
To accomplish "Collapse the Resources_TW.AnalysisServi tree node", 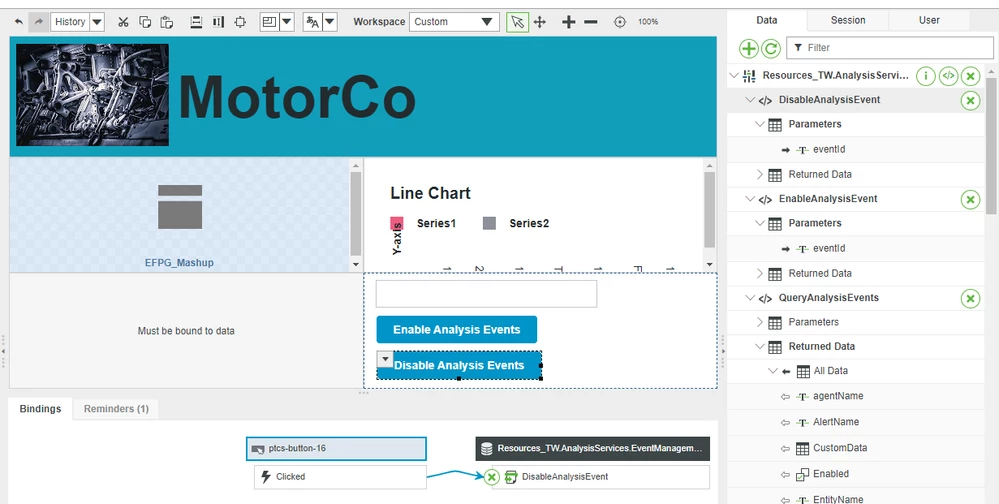I will coord(734,75).
